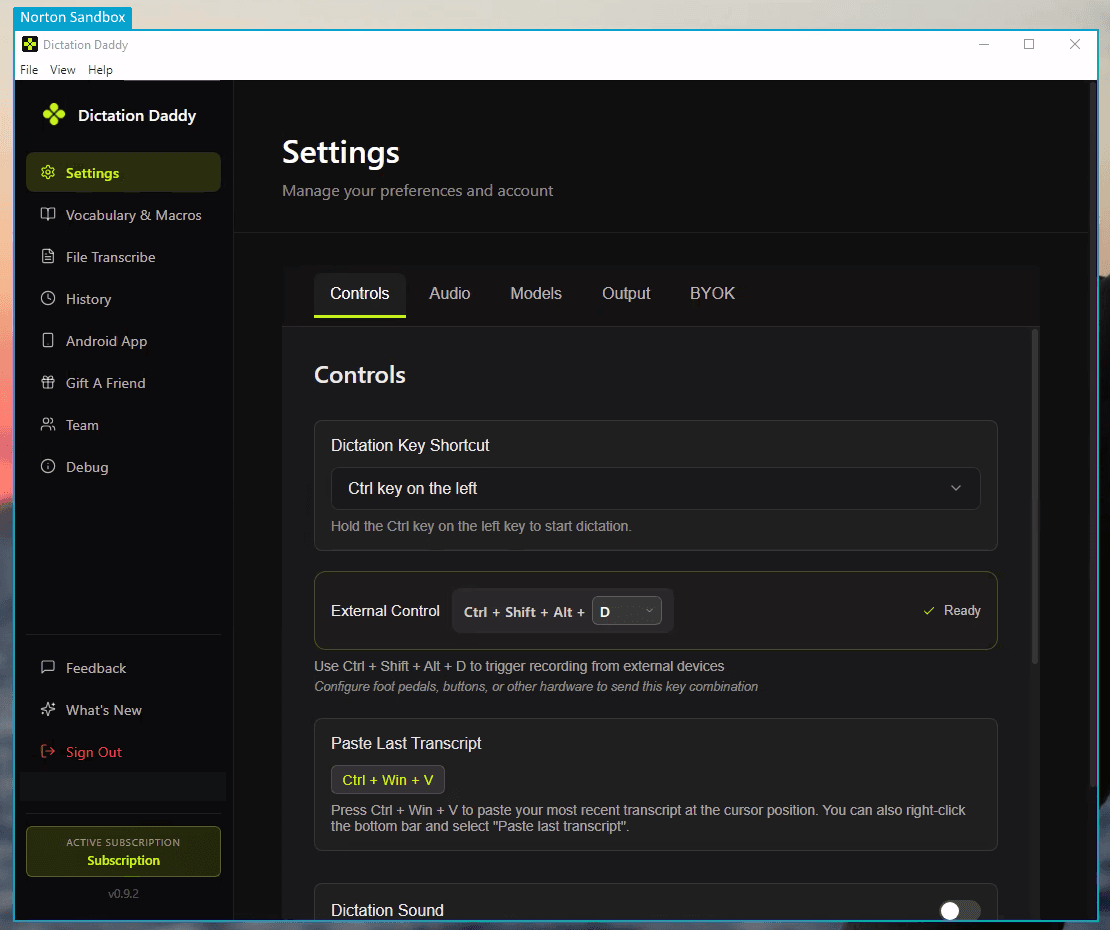Click the Dictation Daddy clover logo in sidebar
This screenshot has height=930, width=1110.
[x=54, y=115]
